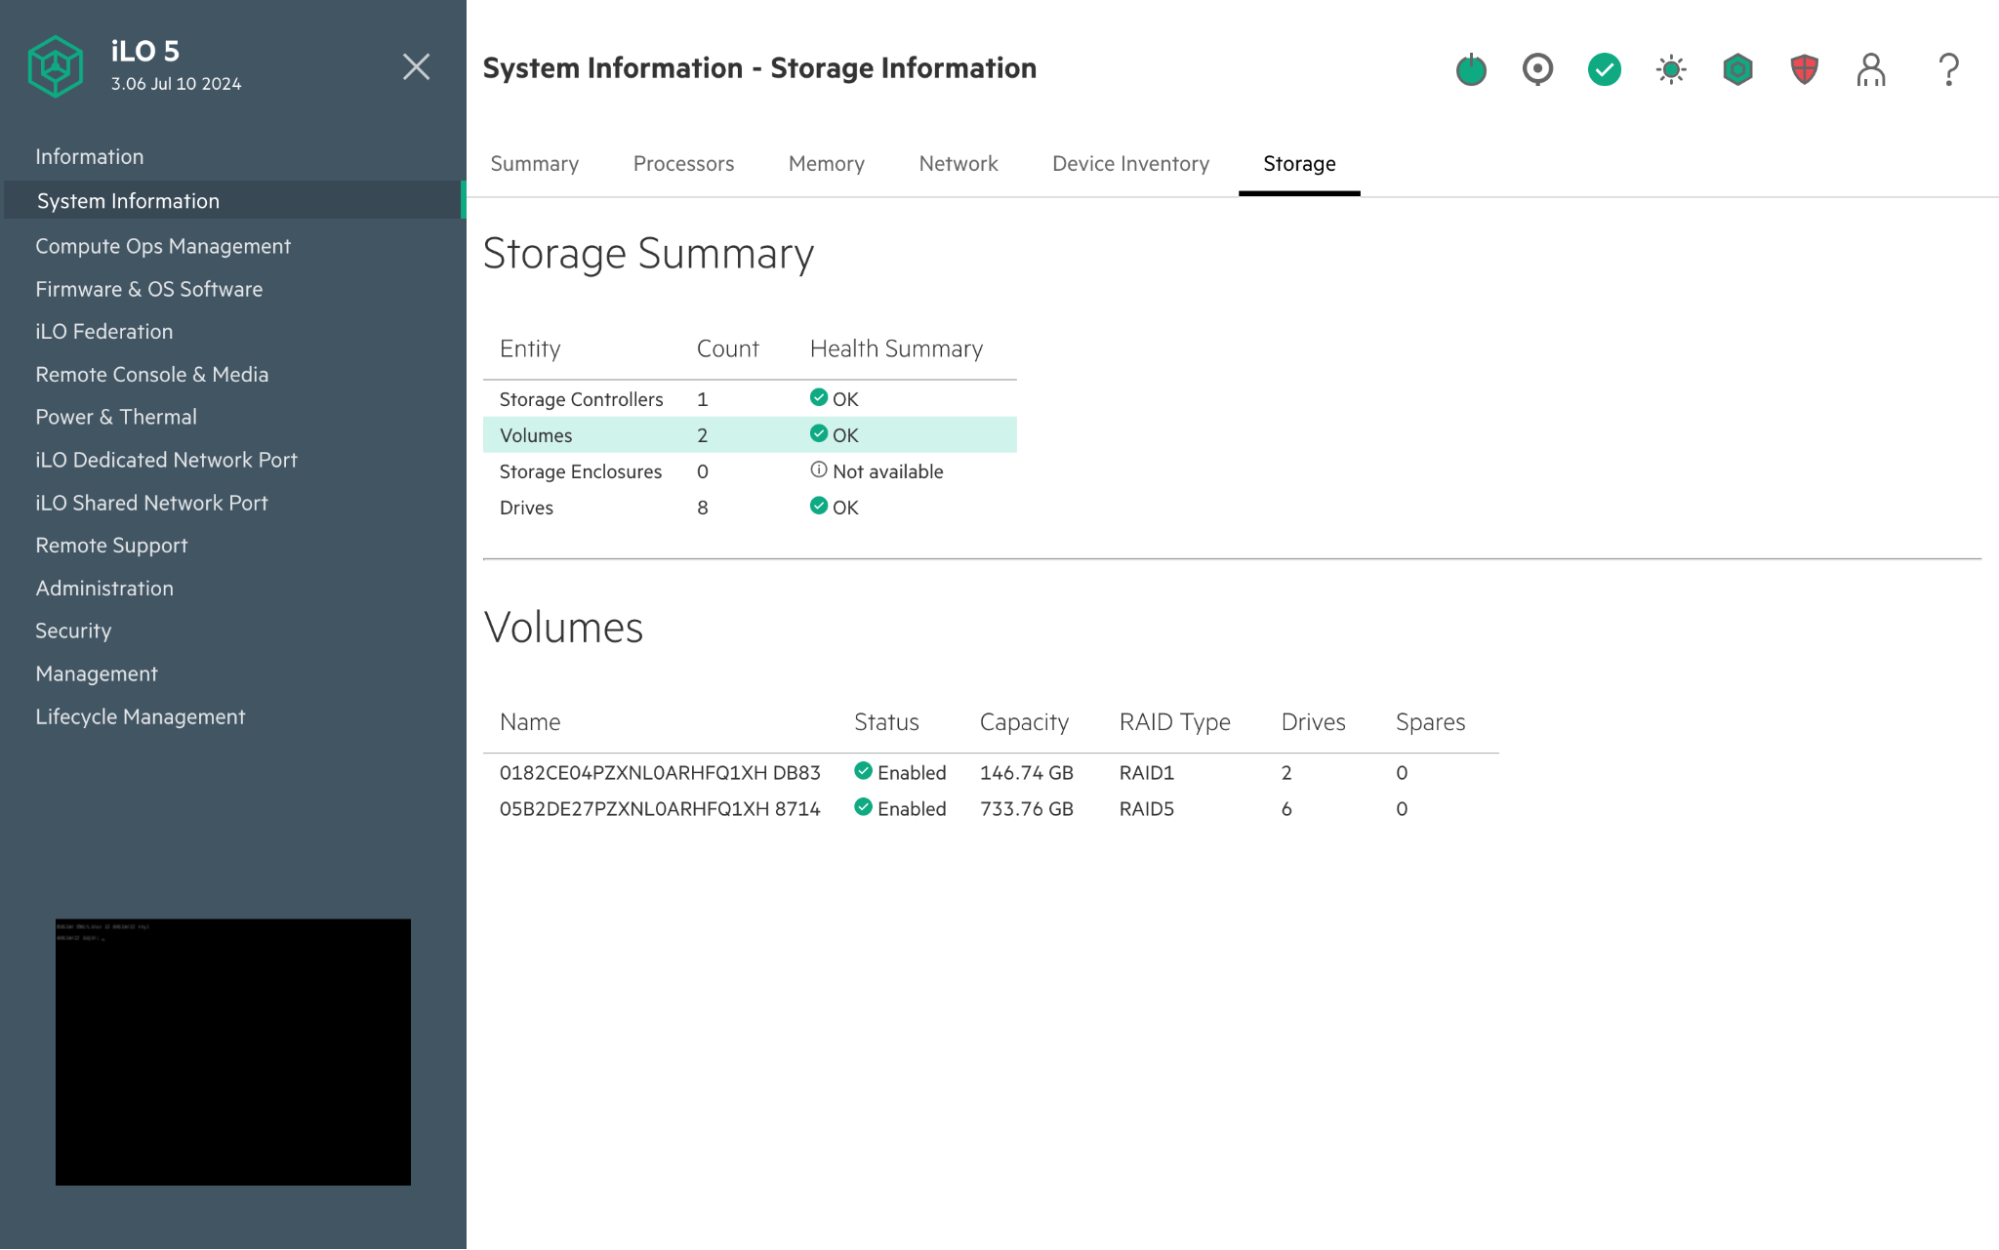Click the target/bullseye monitoring icon
1999x1250 pixels.
(1537, 68)
